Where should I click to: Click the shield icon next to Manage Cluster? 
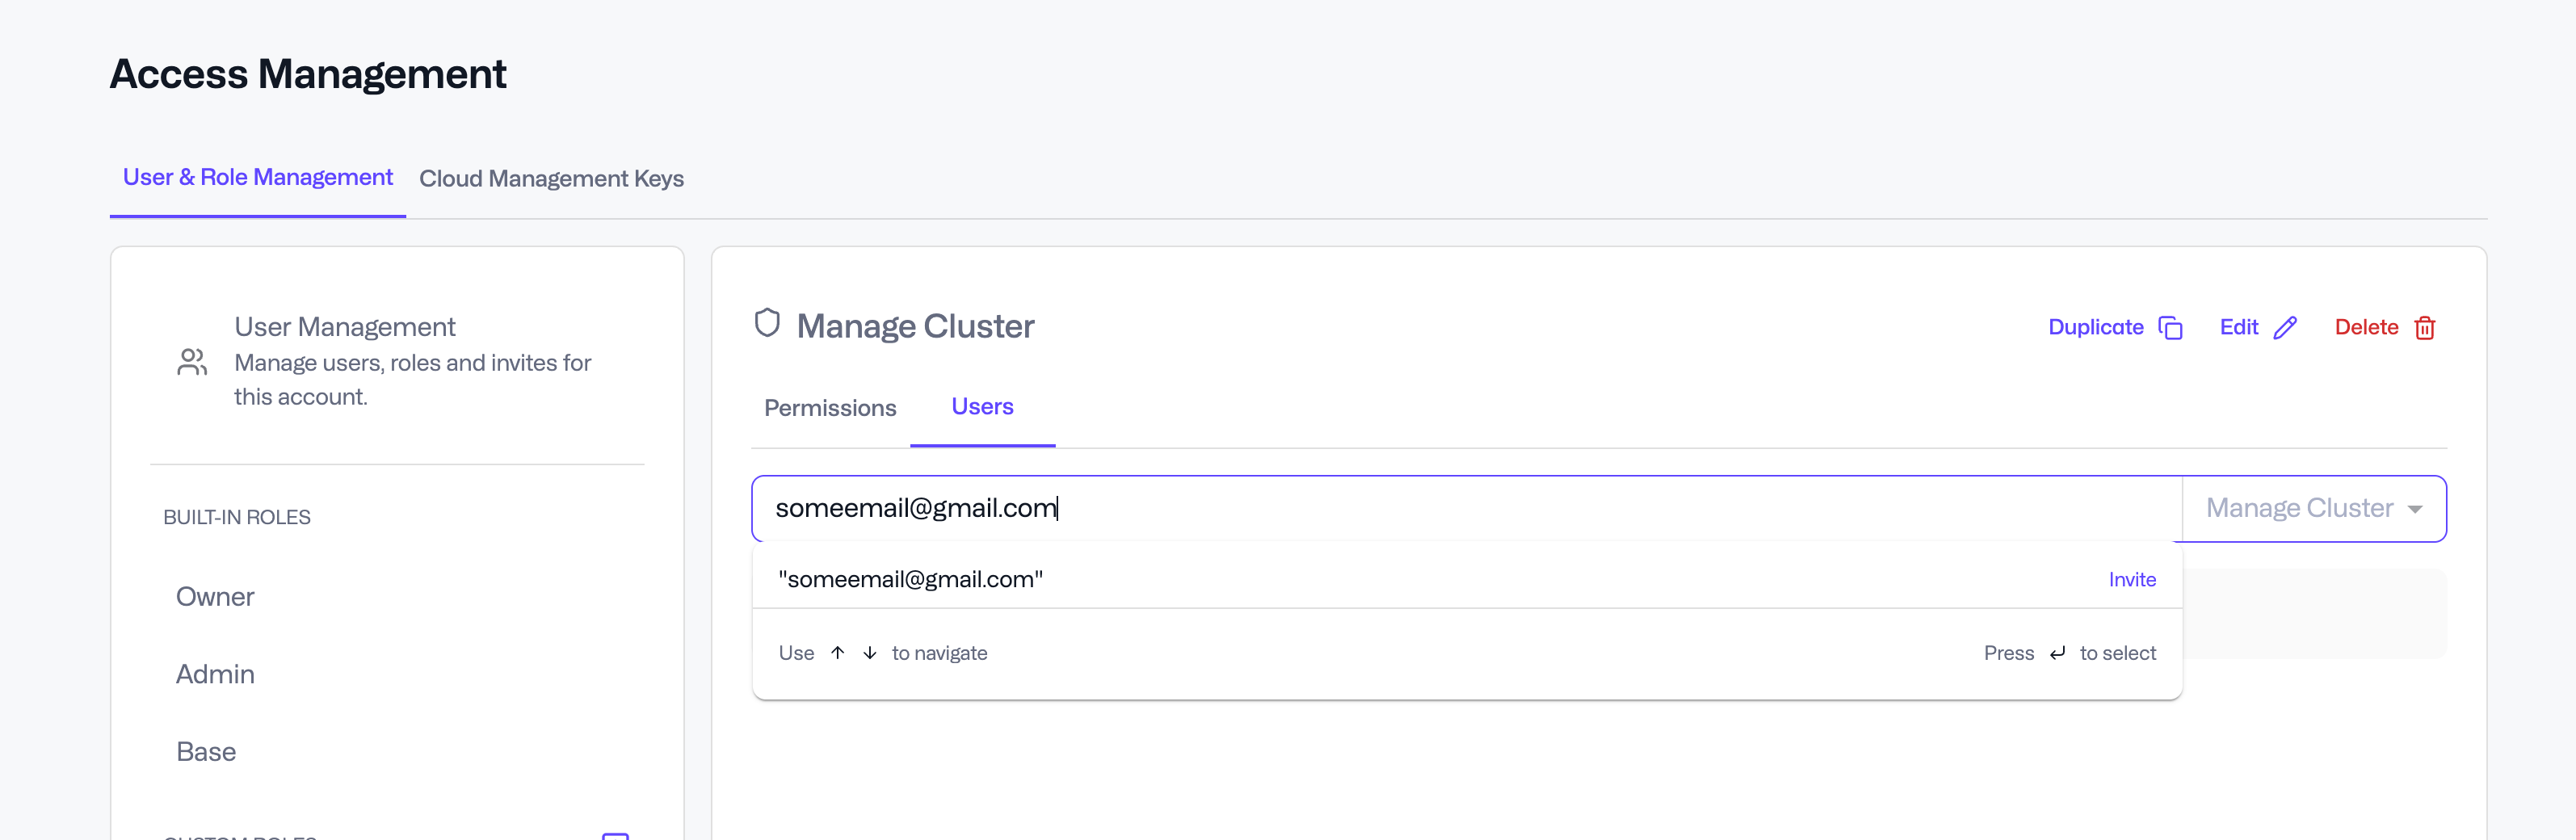click(767, 323)
